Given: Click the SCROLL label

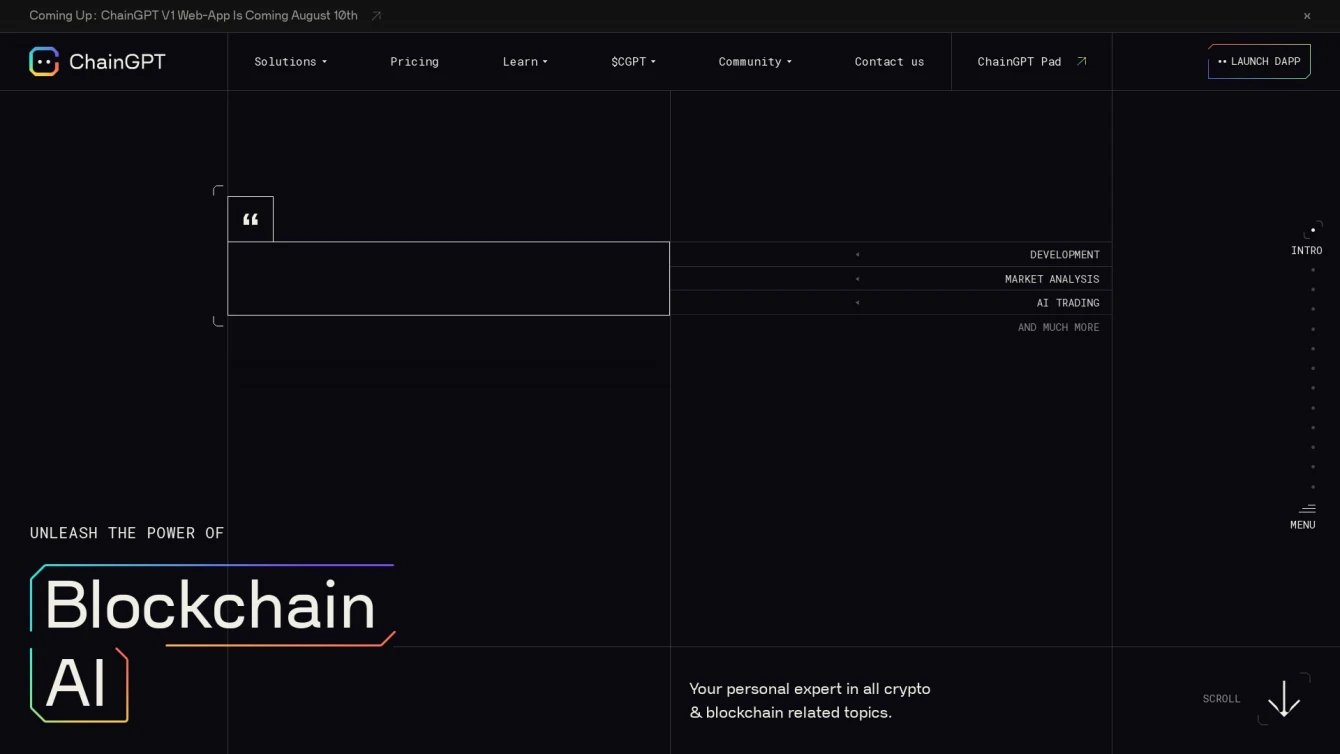Looking at the screenshot, I should [x=1221, y=699].
